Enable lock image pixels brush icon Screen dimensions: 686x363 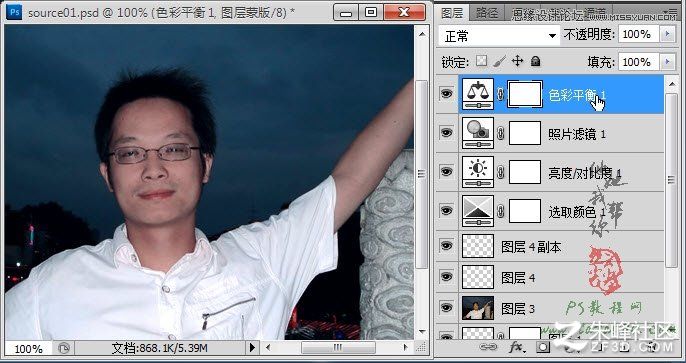499,61
